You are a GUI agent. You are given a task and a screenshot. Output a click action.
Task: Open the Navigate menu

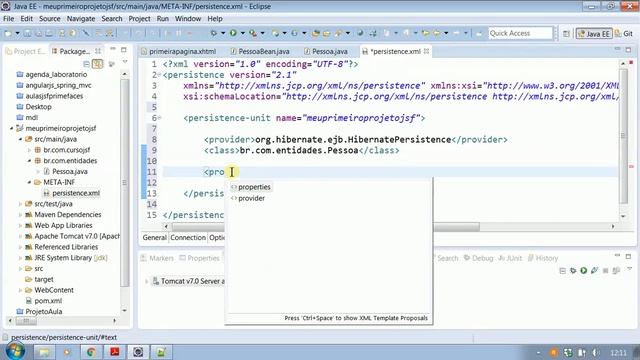(x=81, y=19)
